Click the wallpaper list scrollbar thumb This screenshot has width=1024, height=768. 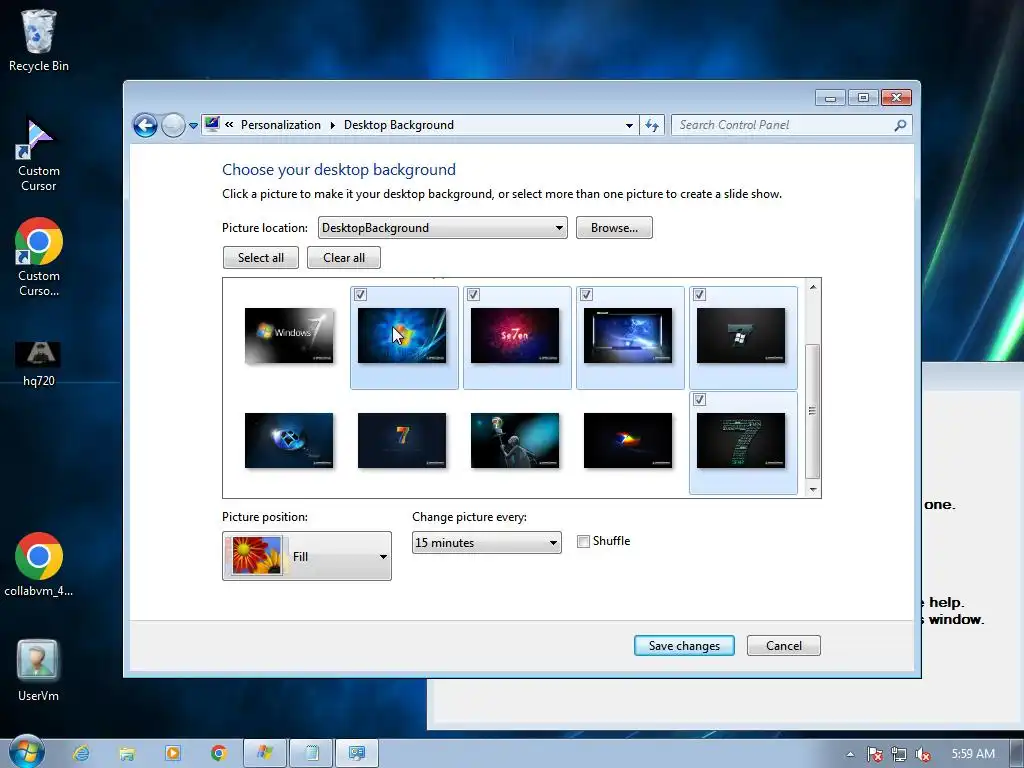(x=813, y=411)
